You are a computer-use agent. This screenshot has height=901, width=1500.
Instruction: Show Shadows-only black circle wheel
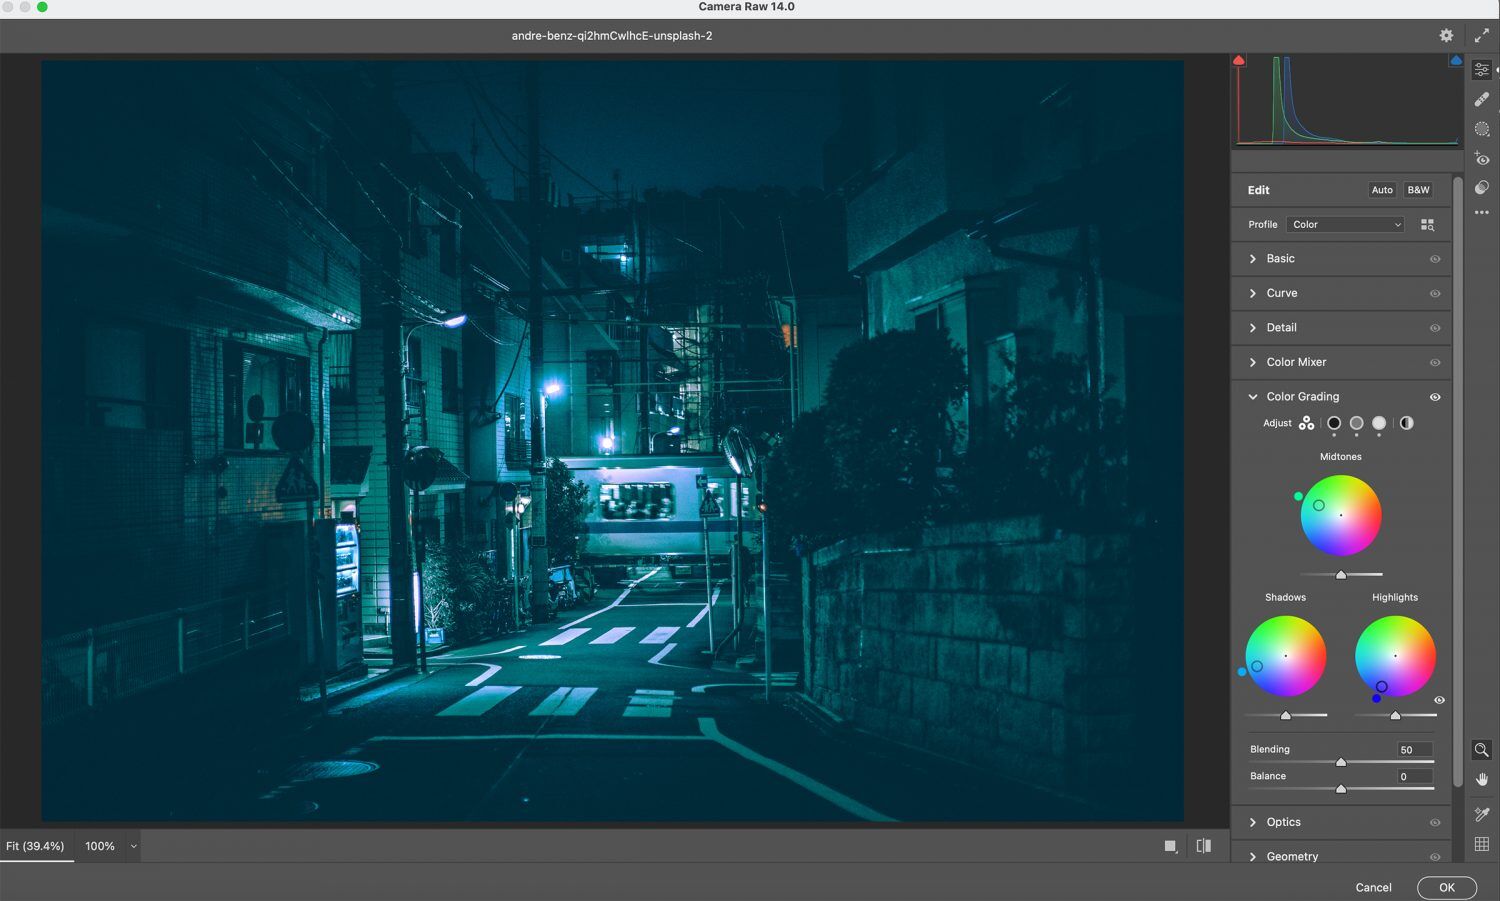coord(1334,423)
